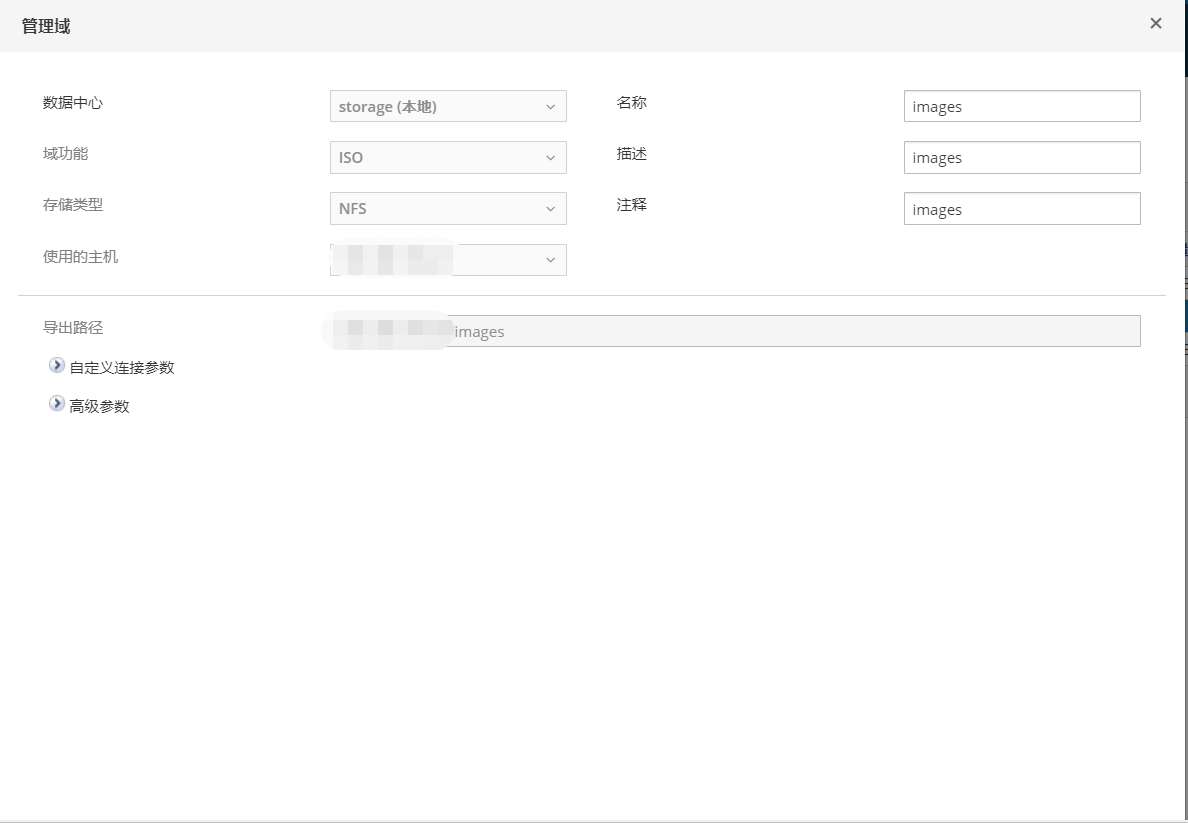Click the 管理域 dialog title

(x=46, y=26)
